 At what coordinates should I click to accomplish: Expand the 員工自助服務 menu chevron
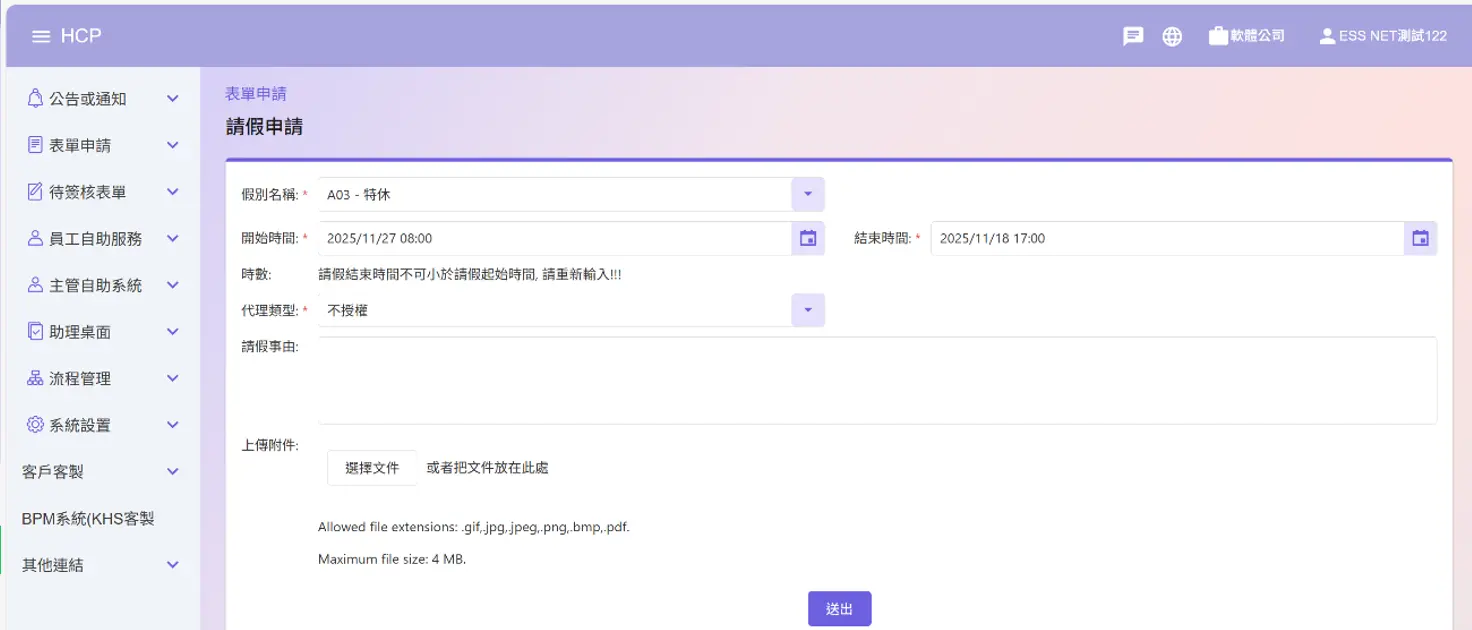point(172,239)
